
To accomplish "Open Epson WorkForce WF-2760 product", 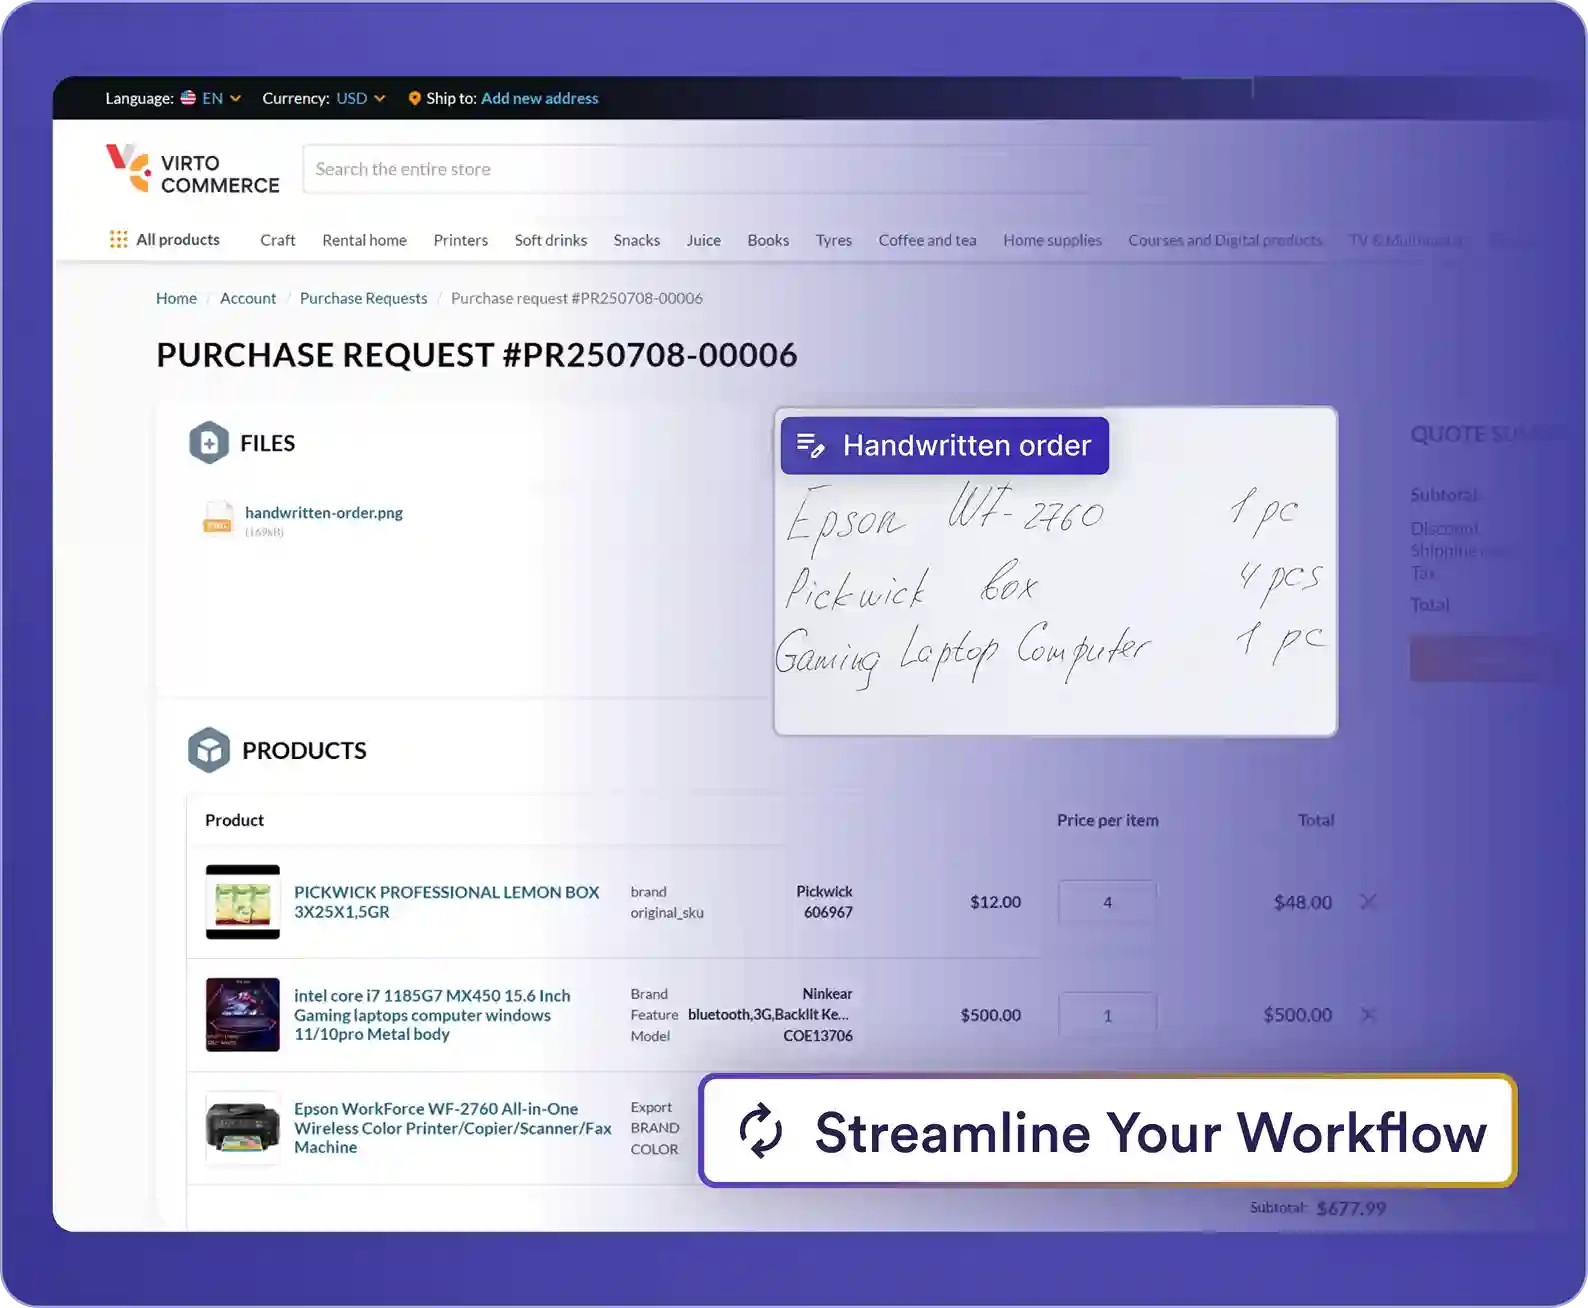I will (453, 1128).
